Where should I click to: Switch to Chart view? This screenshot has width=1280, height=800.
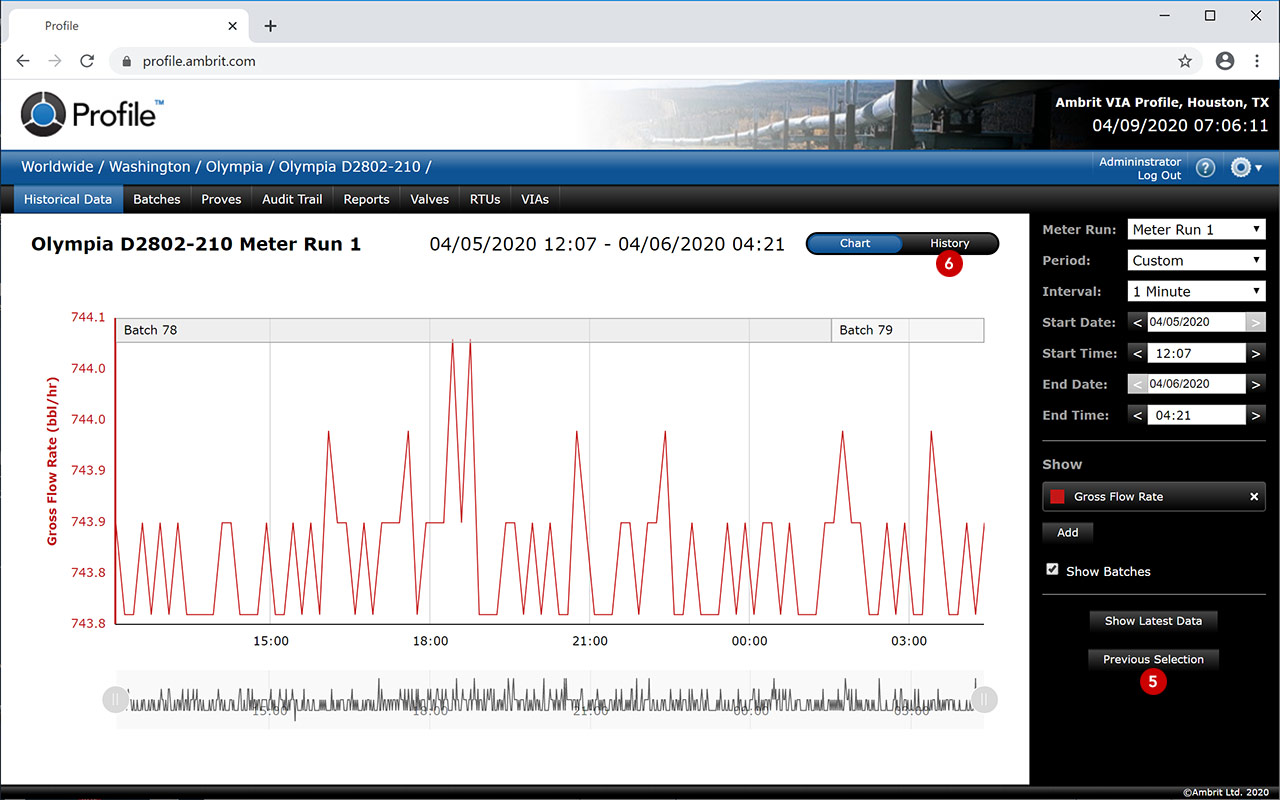[855, 243]
